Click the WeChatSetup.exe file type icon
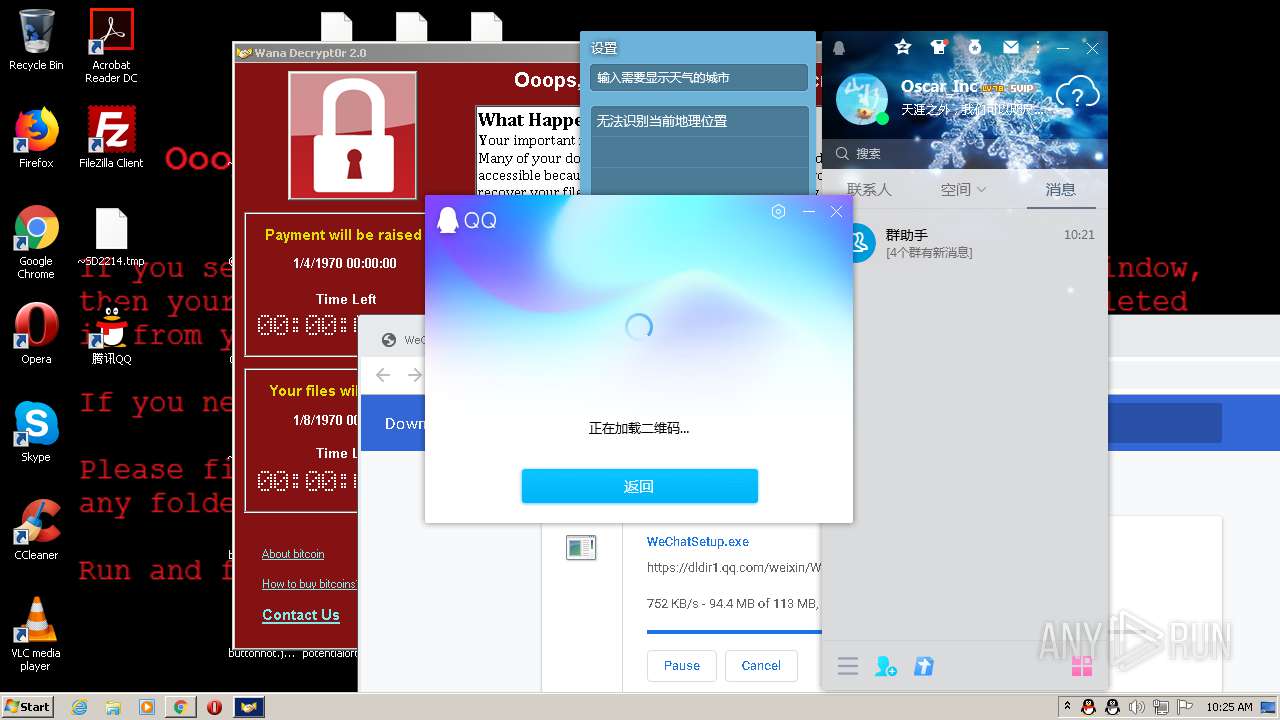This screenshot has height=720, width=1280. [581, 547]
